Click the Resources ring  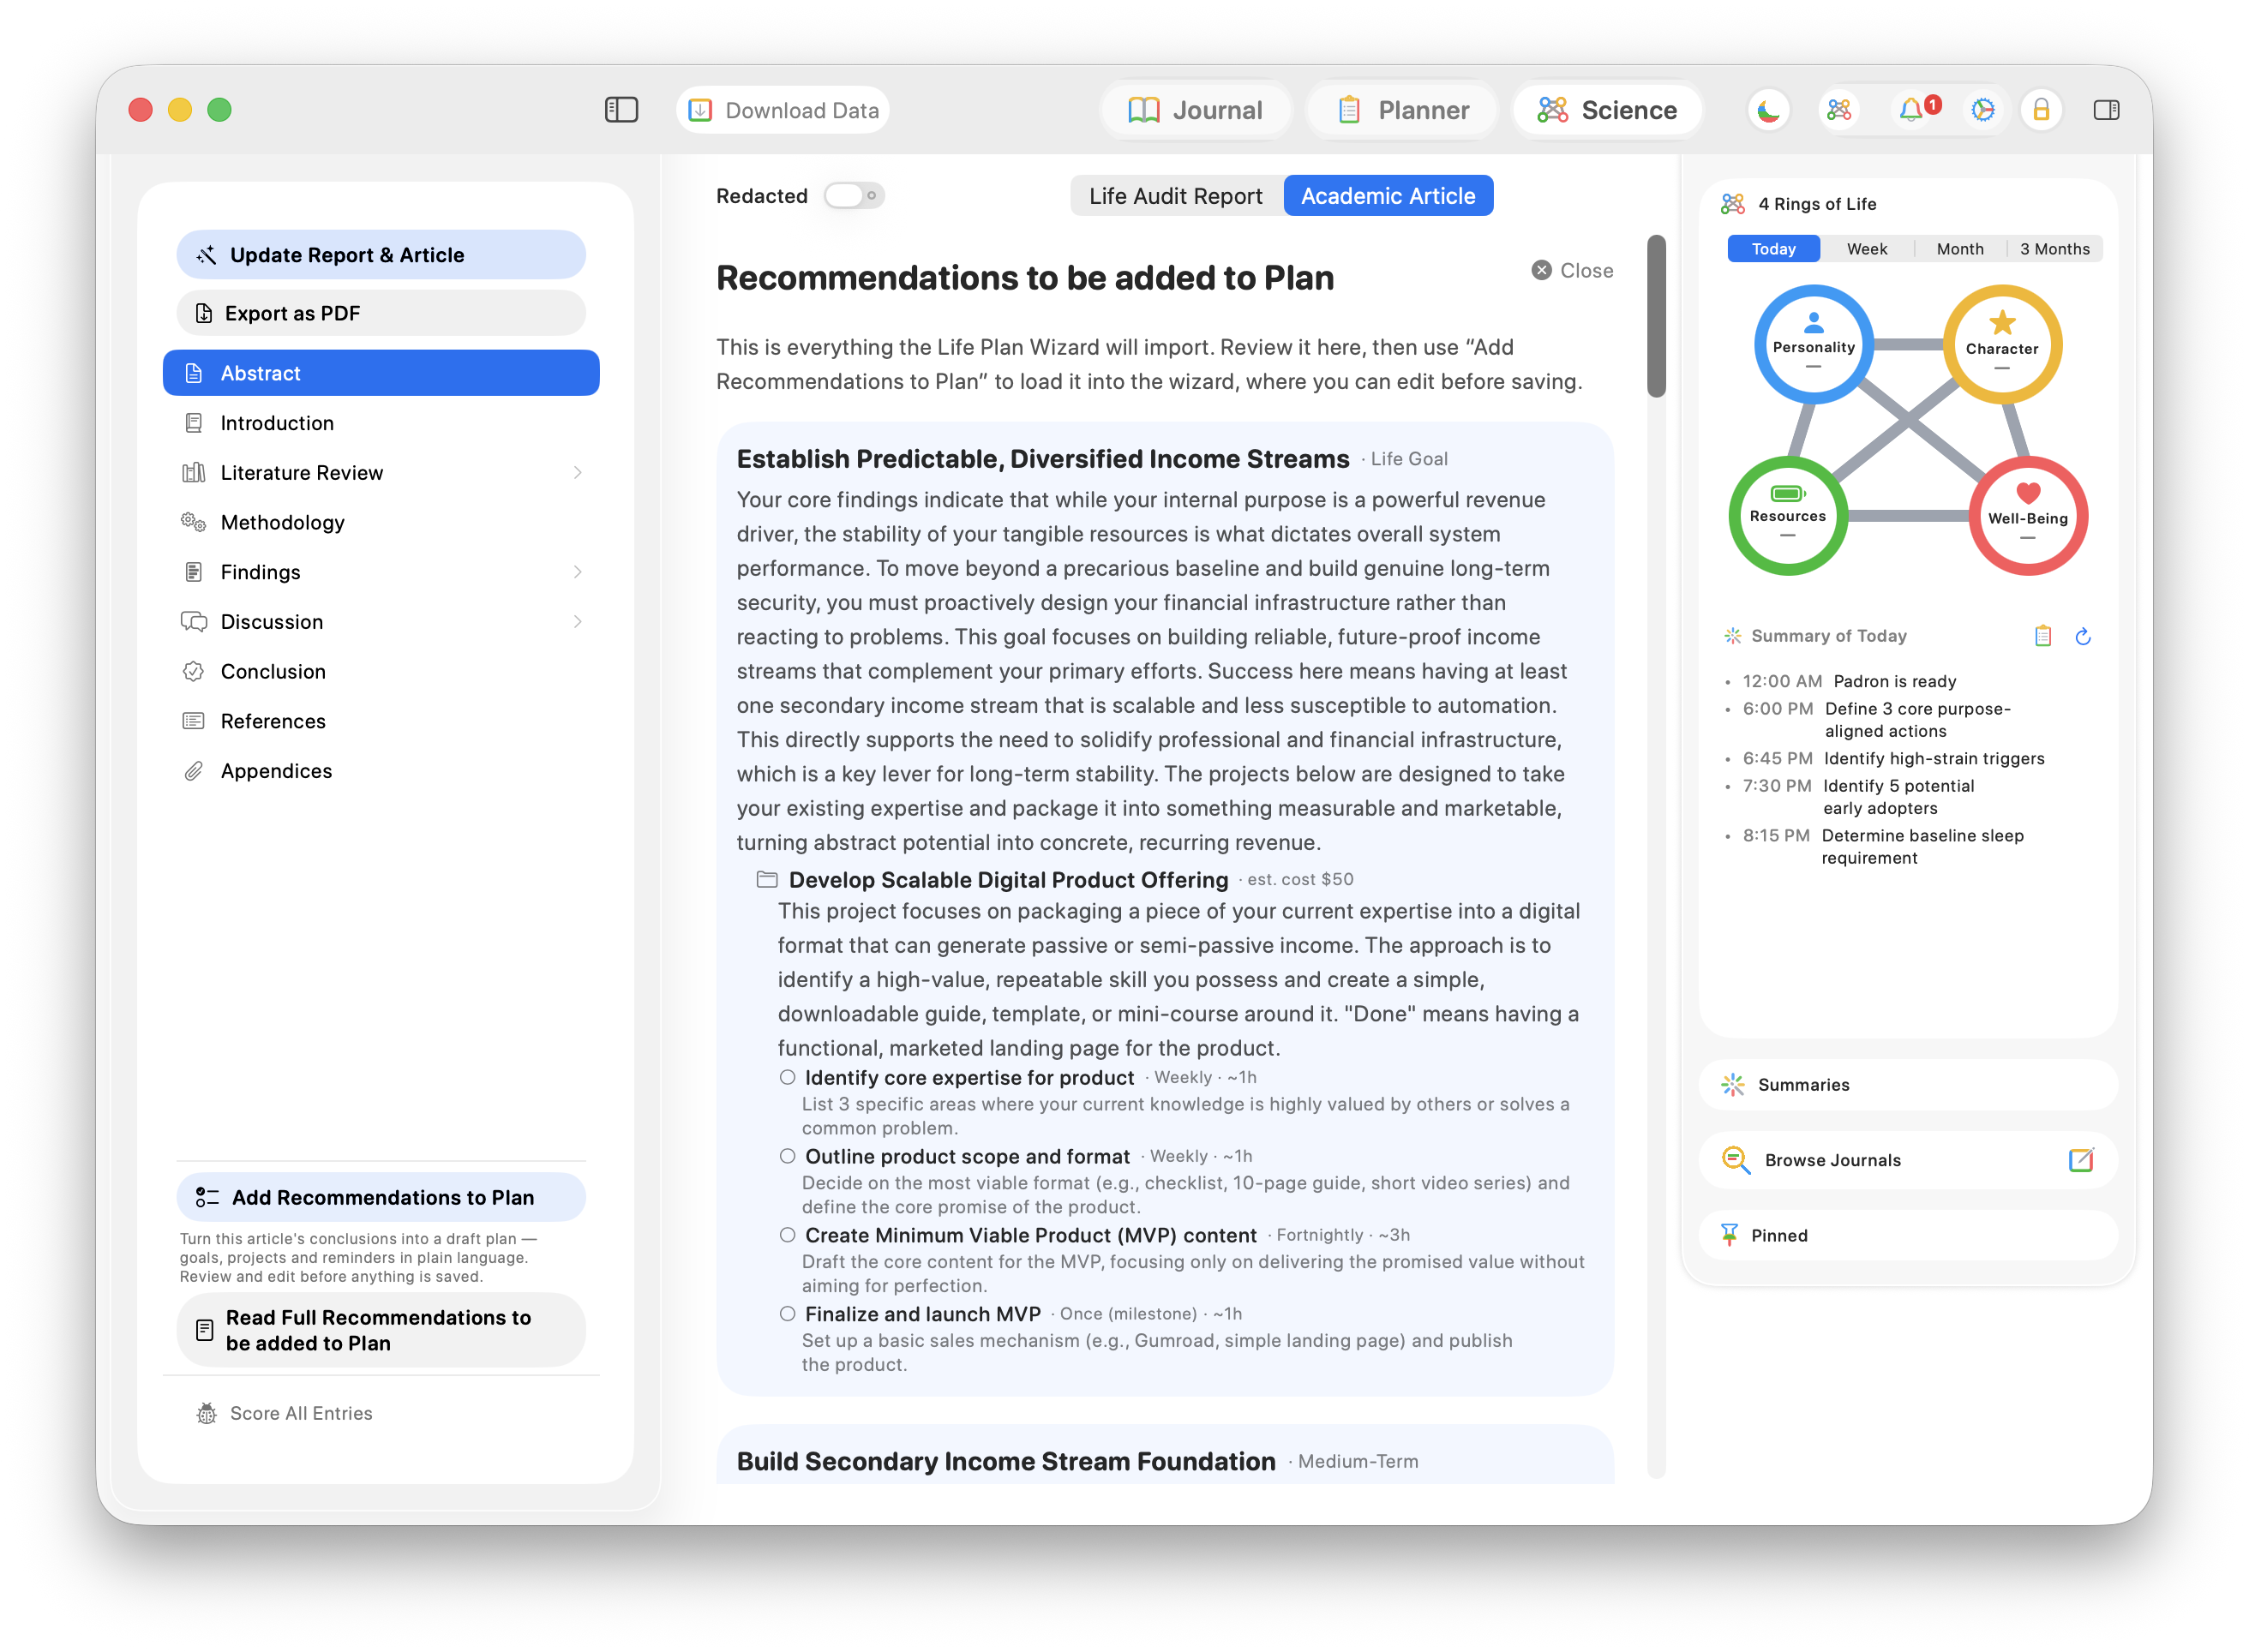tap(1788, 515)
